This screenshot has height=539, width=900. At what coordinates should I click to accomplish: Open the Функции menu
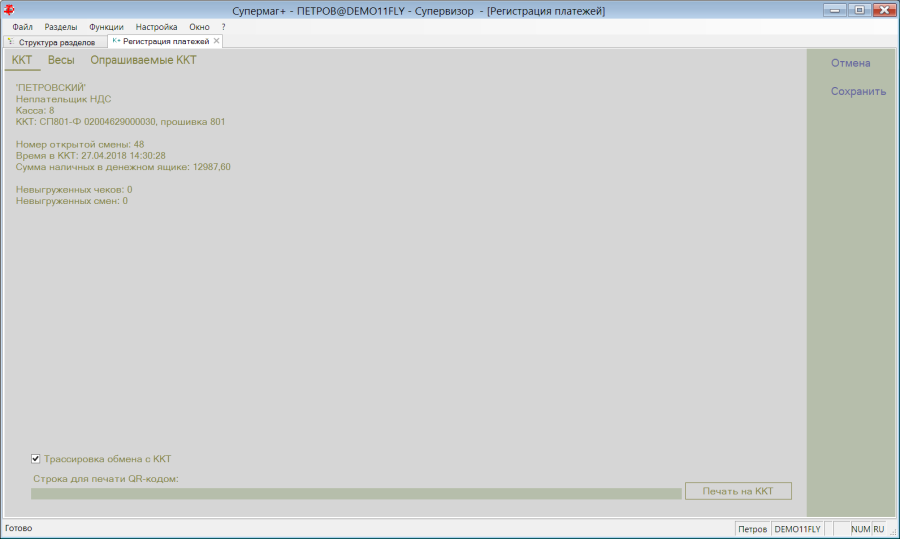tap(106, 27)
